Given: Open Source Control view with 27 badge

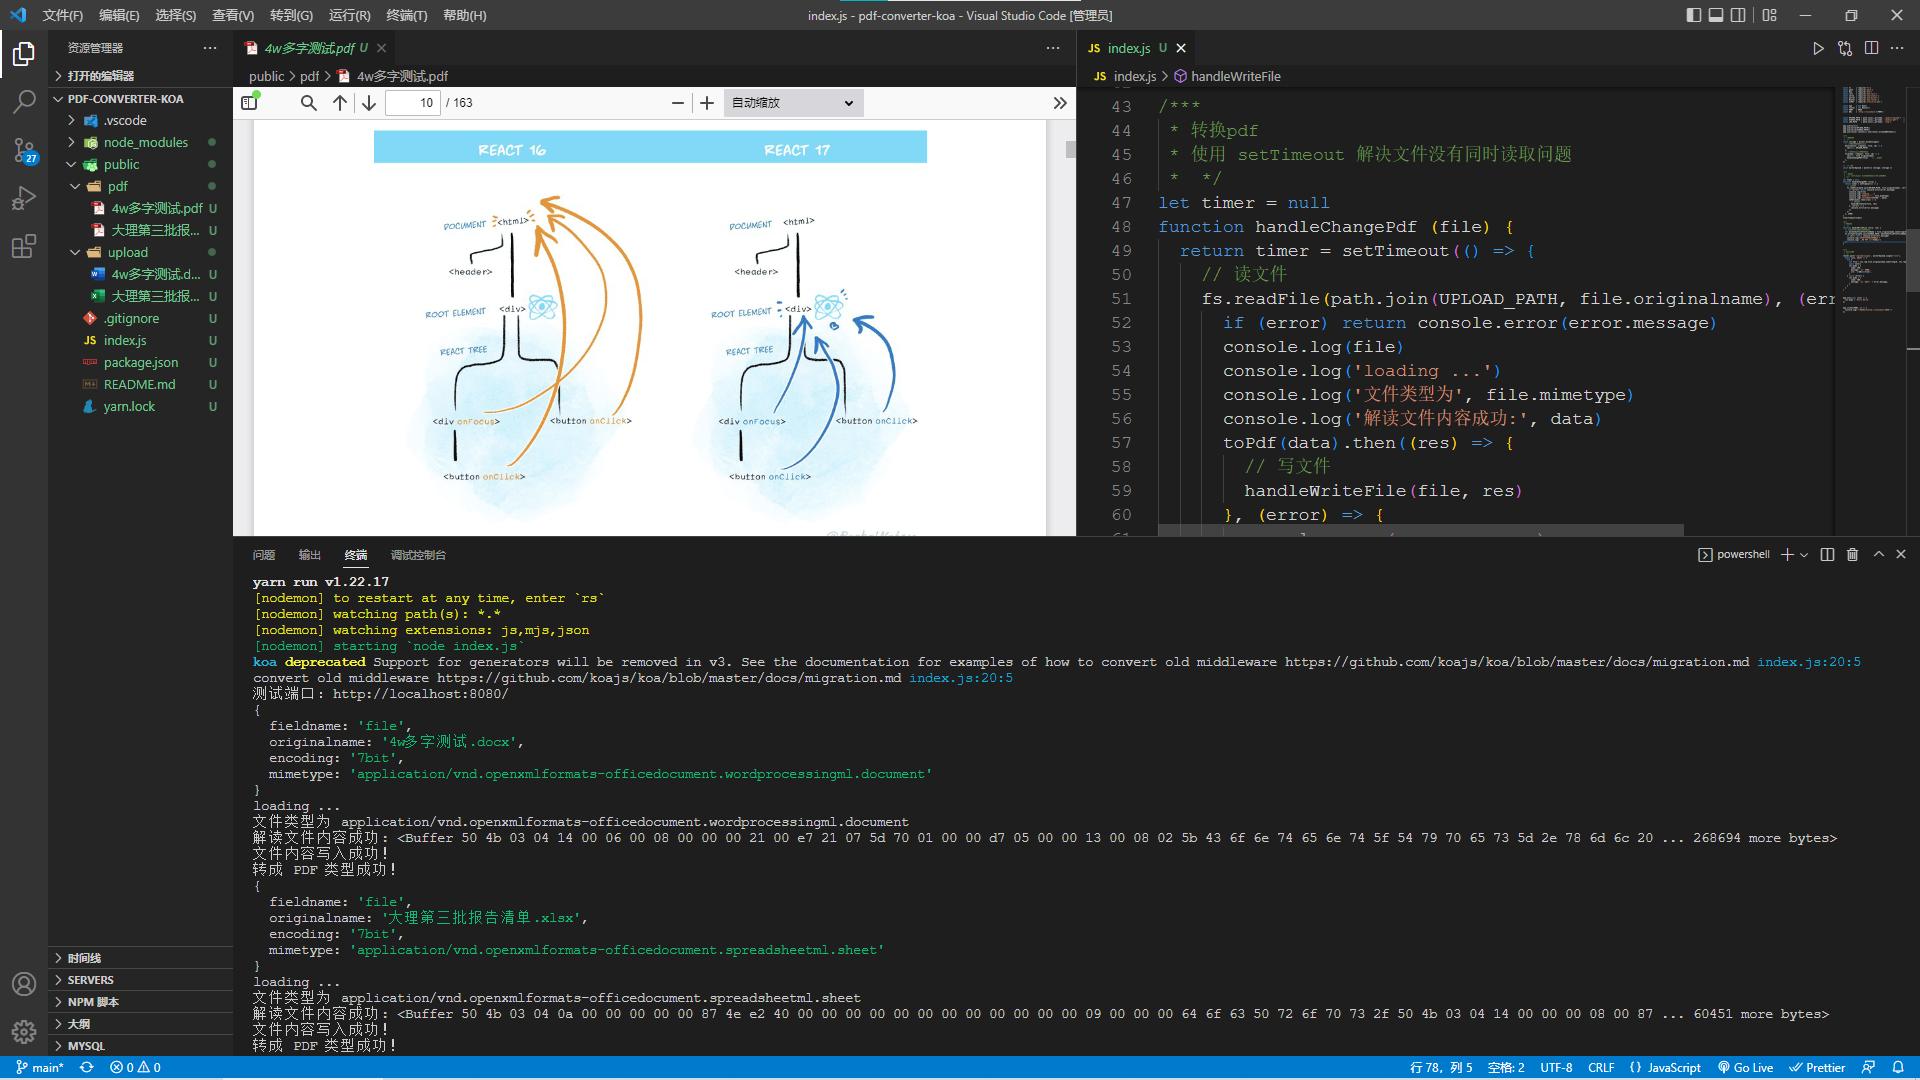Looking at the screenshot, I should tap(24, 150).
